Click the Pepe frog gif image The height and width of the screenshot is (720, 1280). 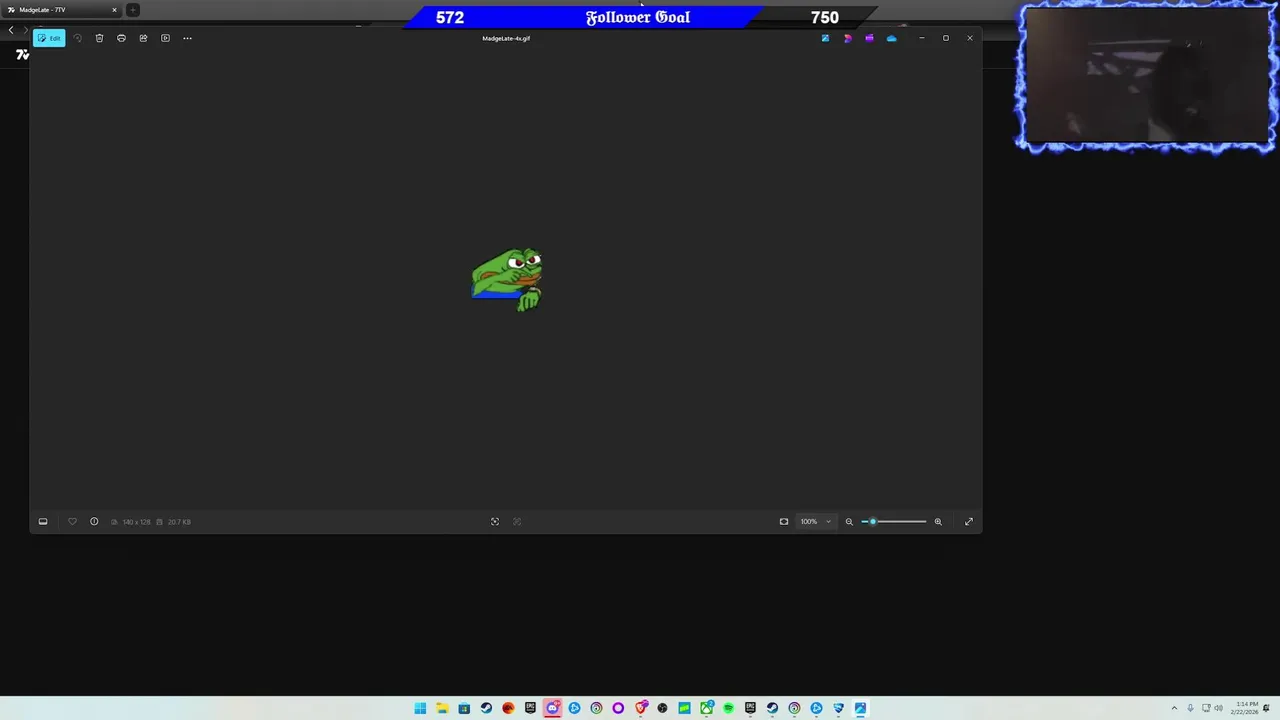[507, 280]
